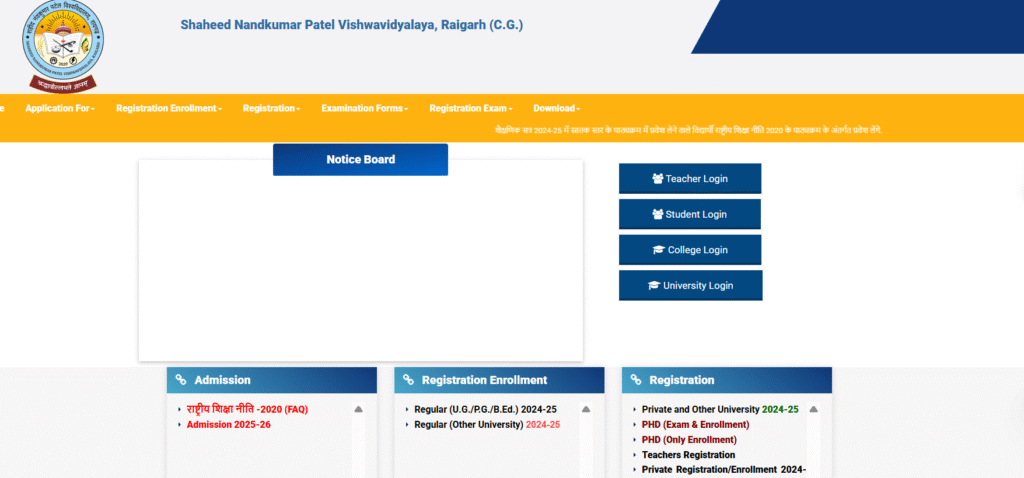Image resolution: width=1024 pixels, height=478 pixels.
Task: Click the chain-link icon beside the Admission header
Action: [181, 380]
